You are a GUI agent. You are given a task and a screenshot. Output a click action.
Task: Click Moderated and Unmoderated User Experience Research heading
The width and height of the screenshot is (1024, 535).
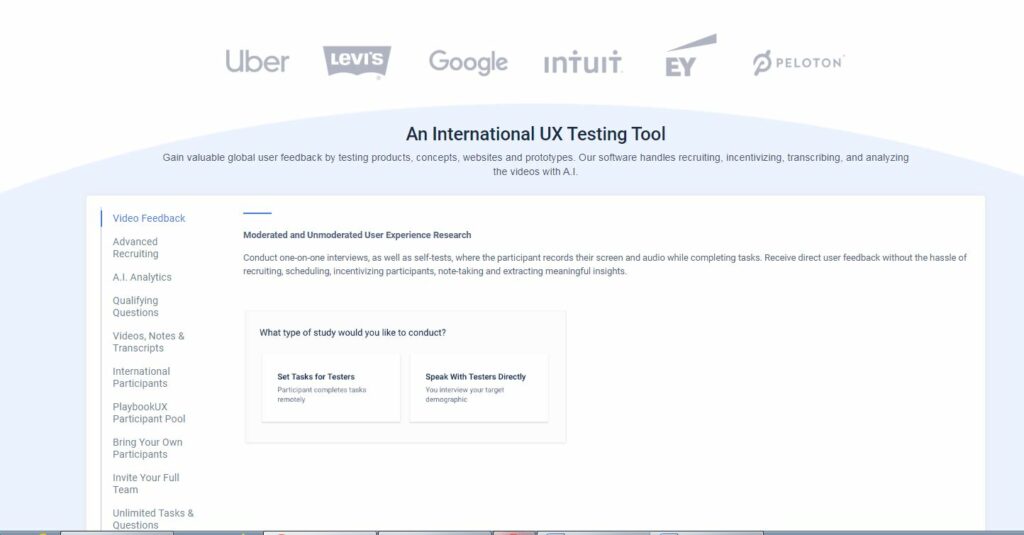point(357,235)
